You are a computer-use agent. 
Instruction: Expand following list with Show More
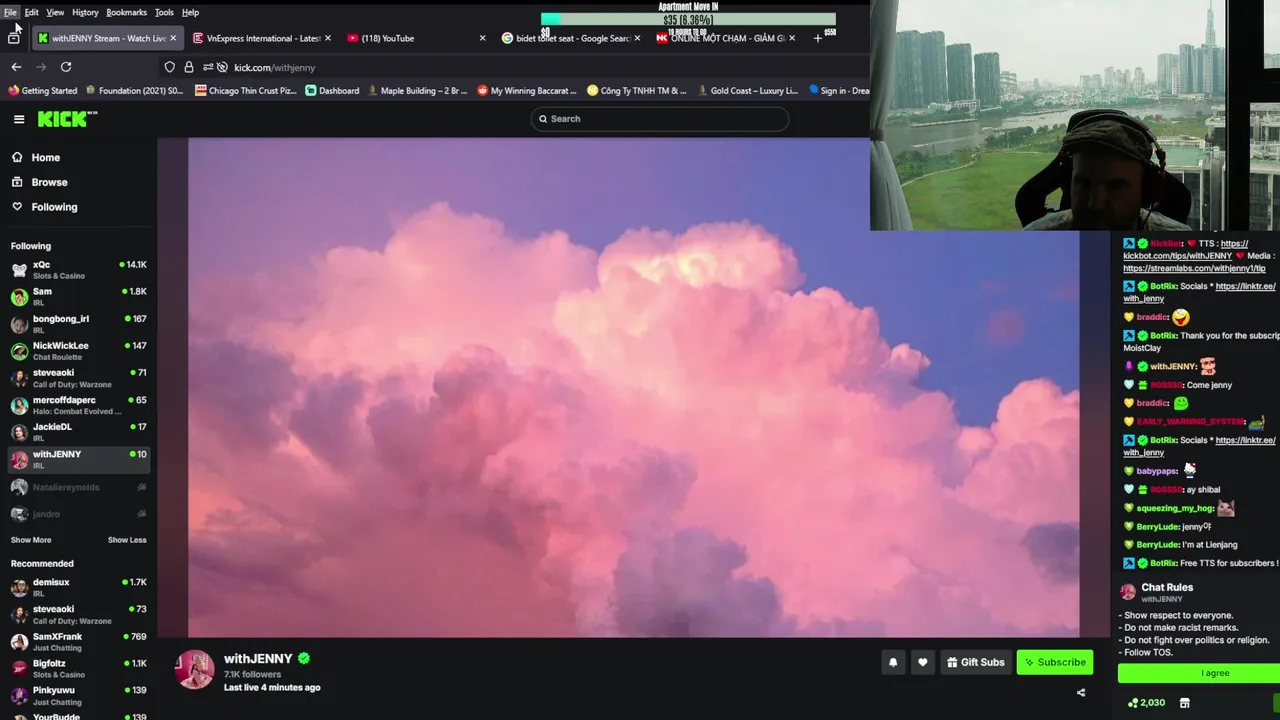tap(31, 540)
